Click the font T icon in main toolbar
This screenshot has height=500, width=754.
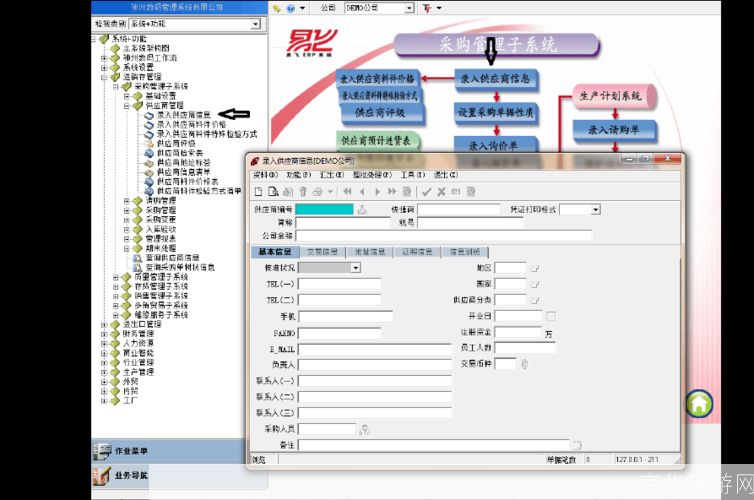427,8
